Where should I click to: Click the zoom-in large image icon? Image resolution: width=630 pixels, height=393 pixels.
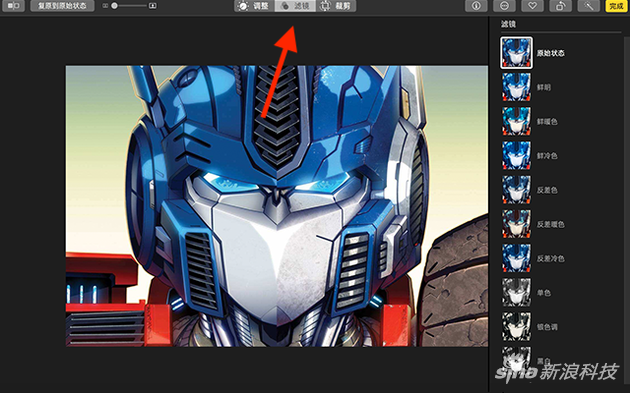(153, 6)
